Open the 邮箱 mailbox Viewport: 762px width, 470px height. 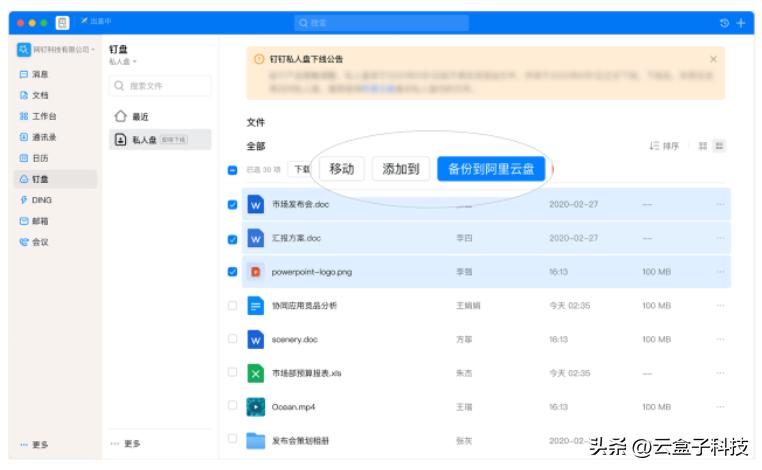click(34, 221)
